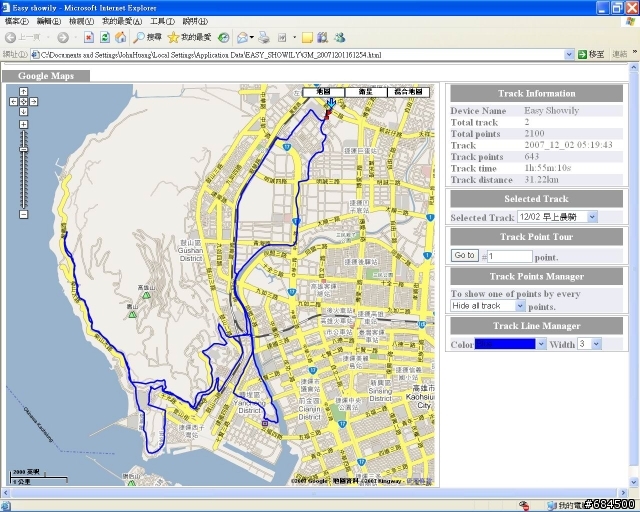640x512 pixels.
Task: Switch map to Satellite view button
Action: pos(366,92)
